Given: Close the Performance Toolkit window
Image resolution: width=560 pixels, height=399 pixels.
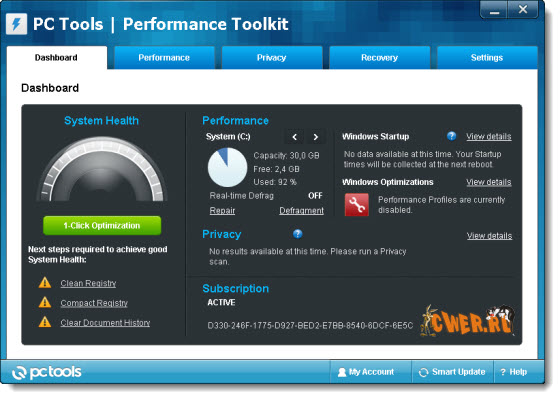Looking at the screenshot, I should click(x=523, y=9).
